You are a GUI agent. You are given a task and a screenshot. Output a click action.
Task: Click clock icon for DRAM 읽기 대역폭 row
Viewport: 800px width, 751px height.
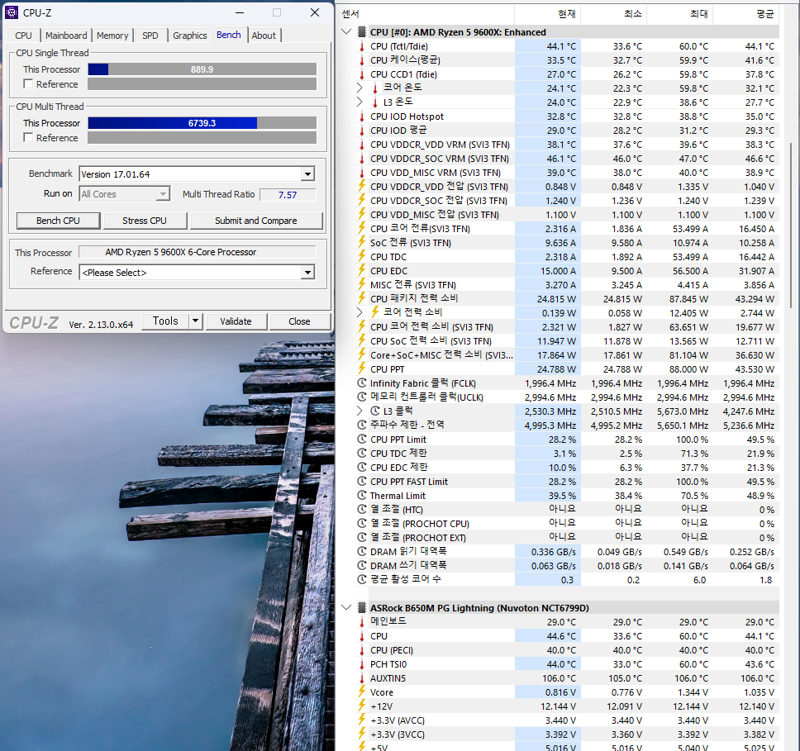pyautogui.click(x=362, y=552)
